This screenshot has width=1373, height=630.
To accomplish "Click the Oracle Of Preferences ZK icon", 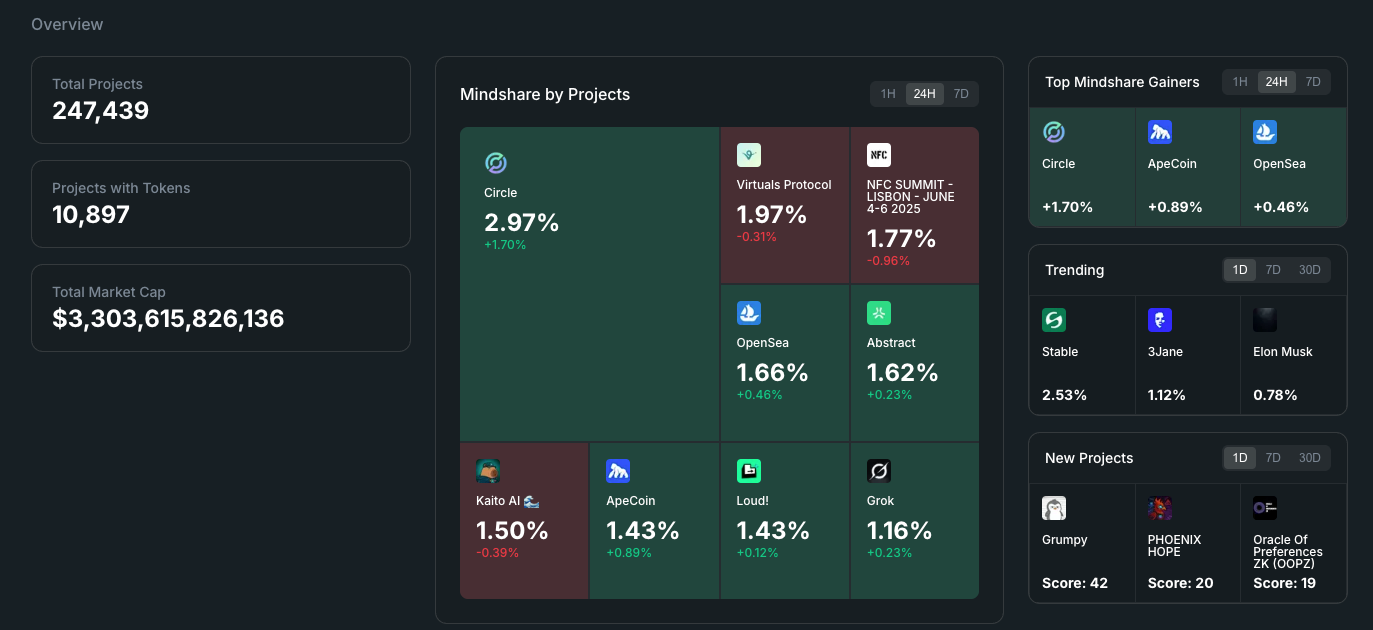I will [x=1265, y=508].
